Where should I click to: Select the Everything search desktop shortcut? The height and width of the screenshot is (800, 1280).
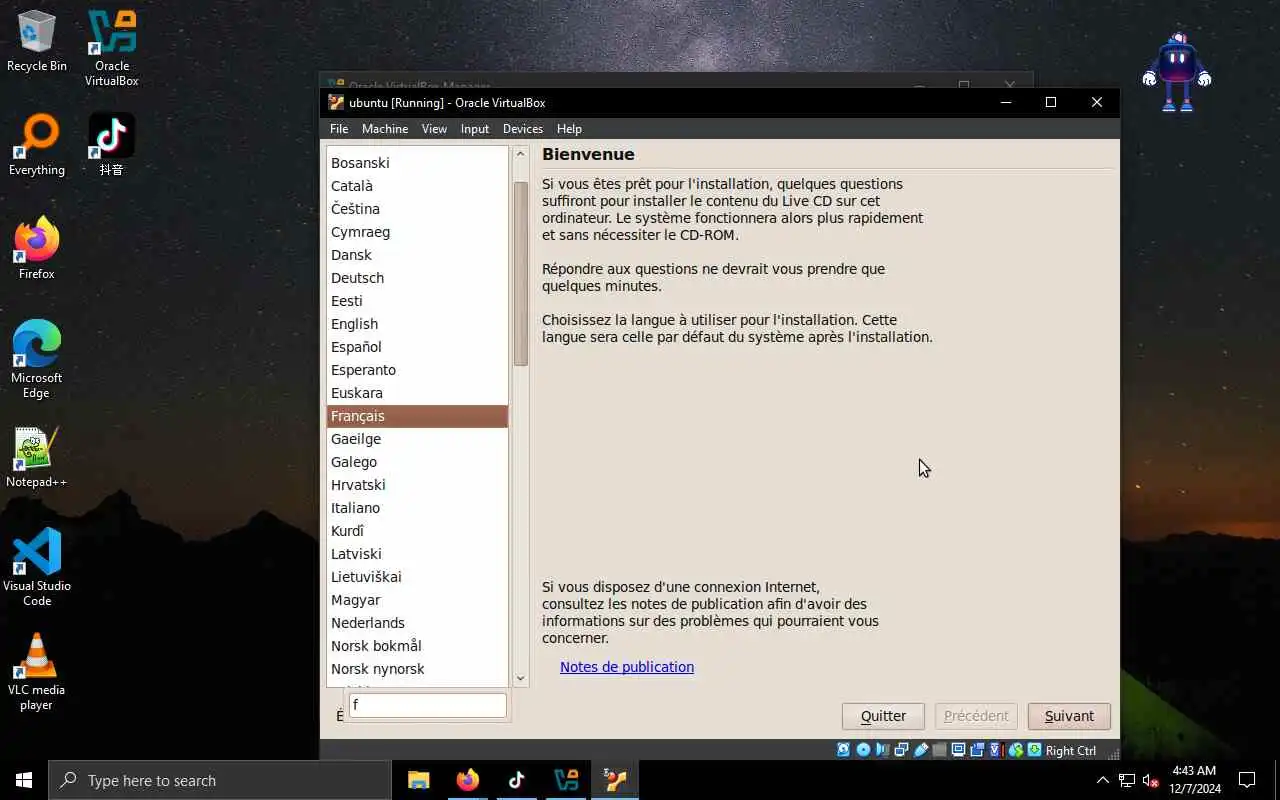(x=37, y=145)
